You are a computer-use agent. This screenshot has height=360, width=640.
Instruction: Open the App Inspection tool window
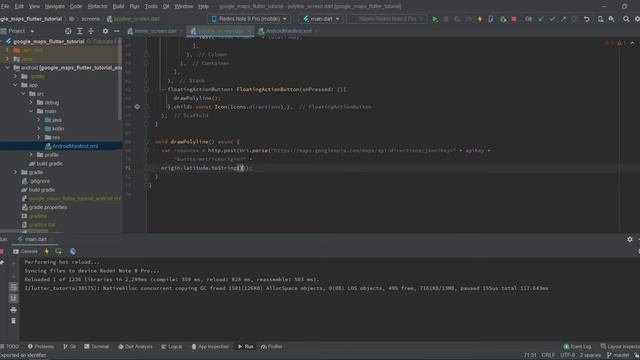tap(210, 347)
